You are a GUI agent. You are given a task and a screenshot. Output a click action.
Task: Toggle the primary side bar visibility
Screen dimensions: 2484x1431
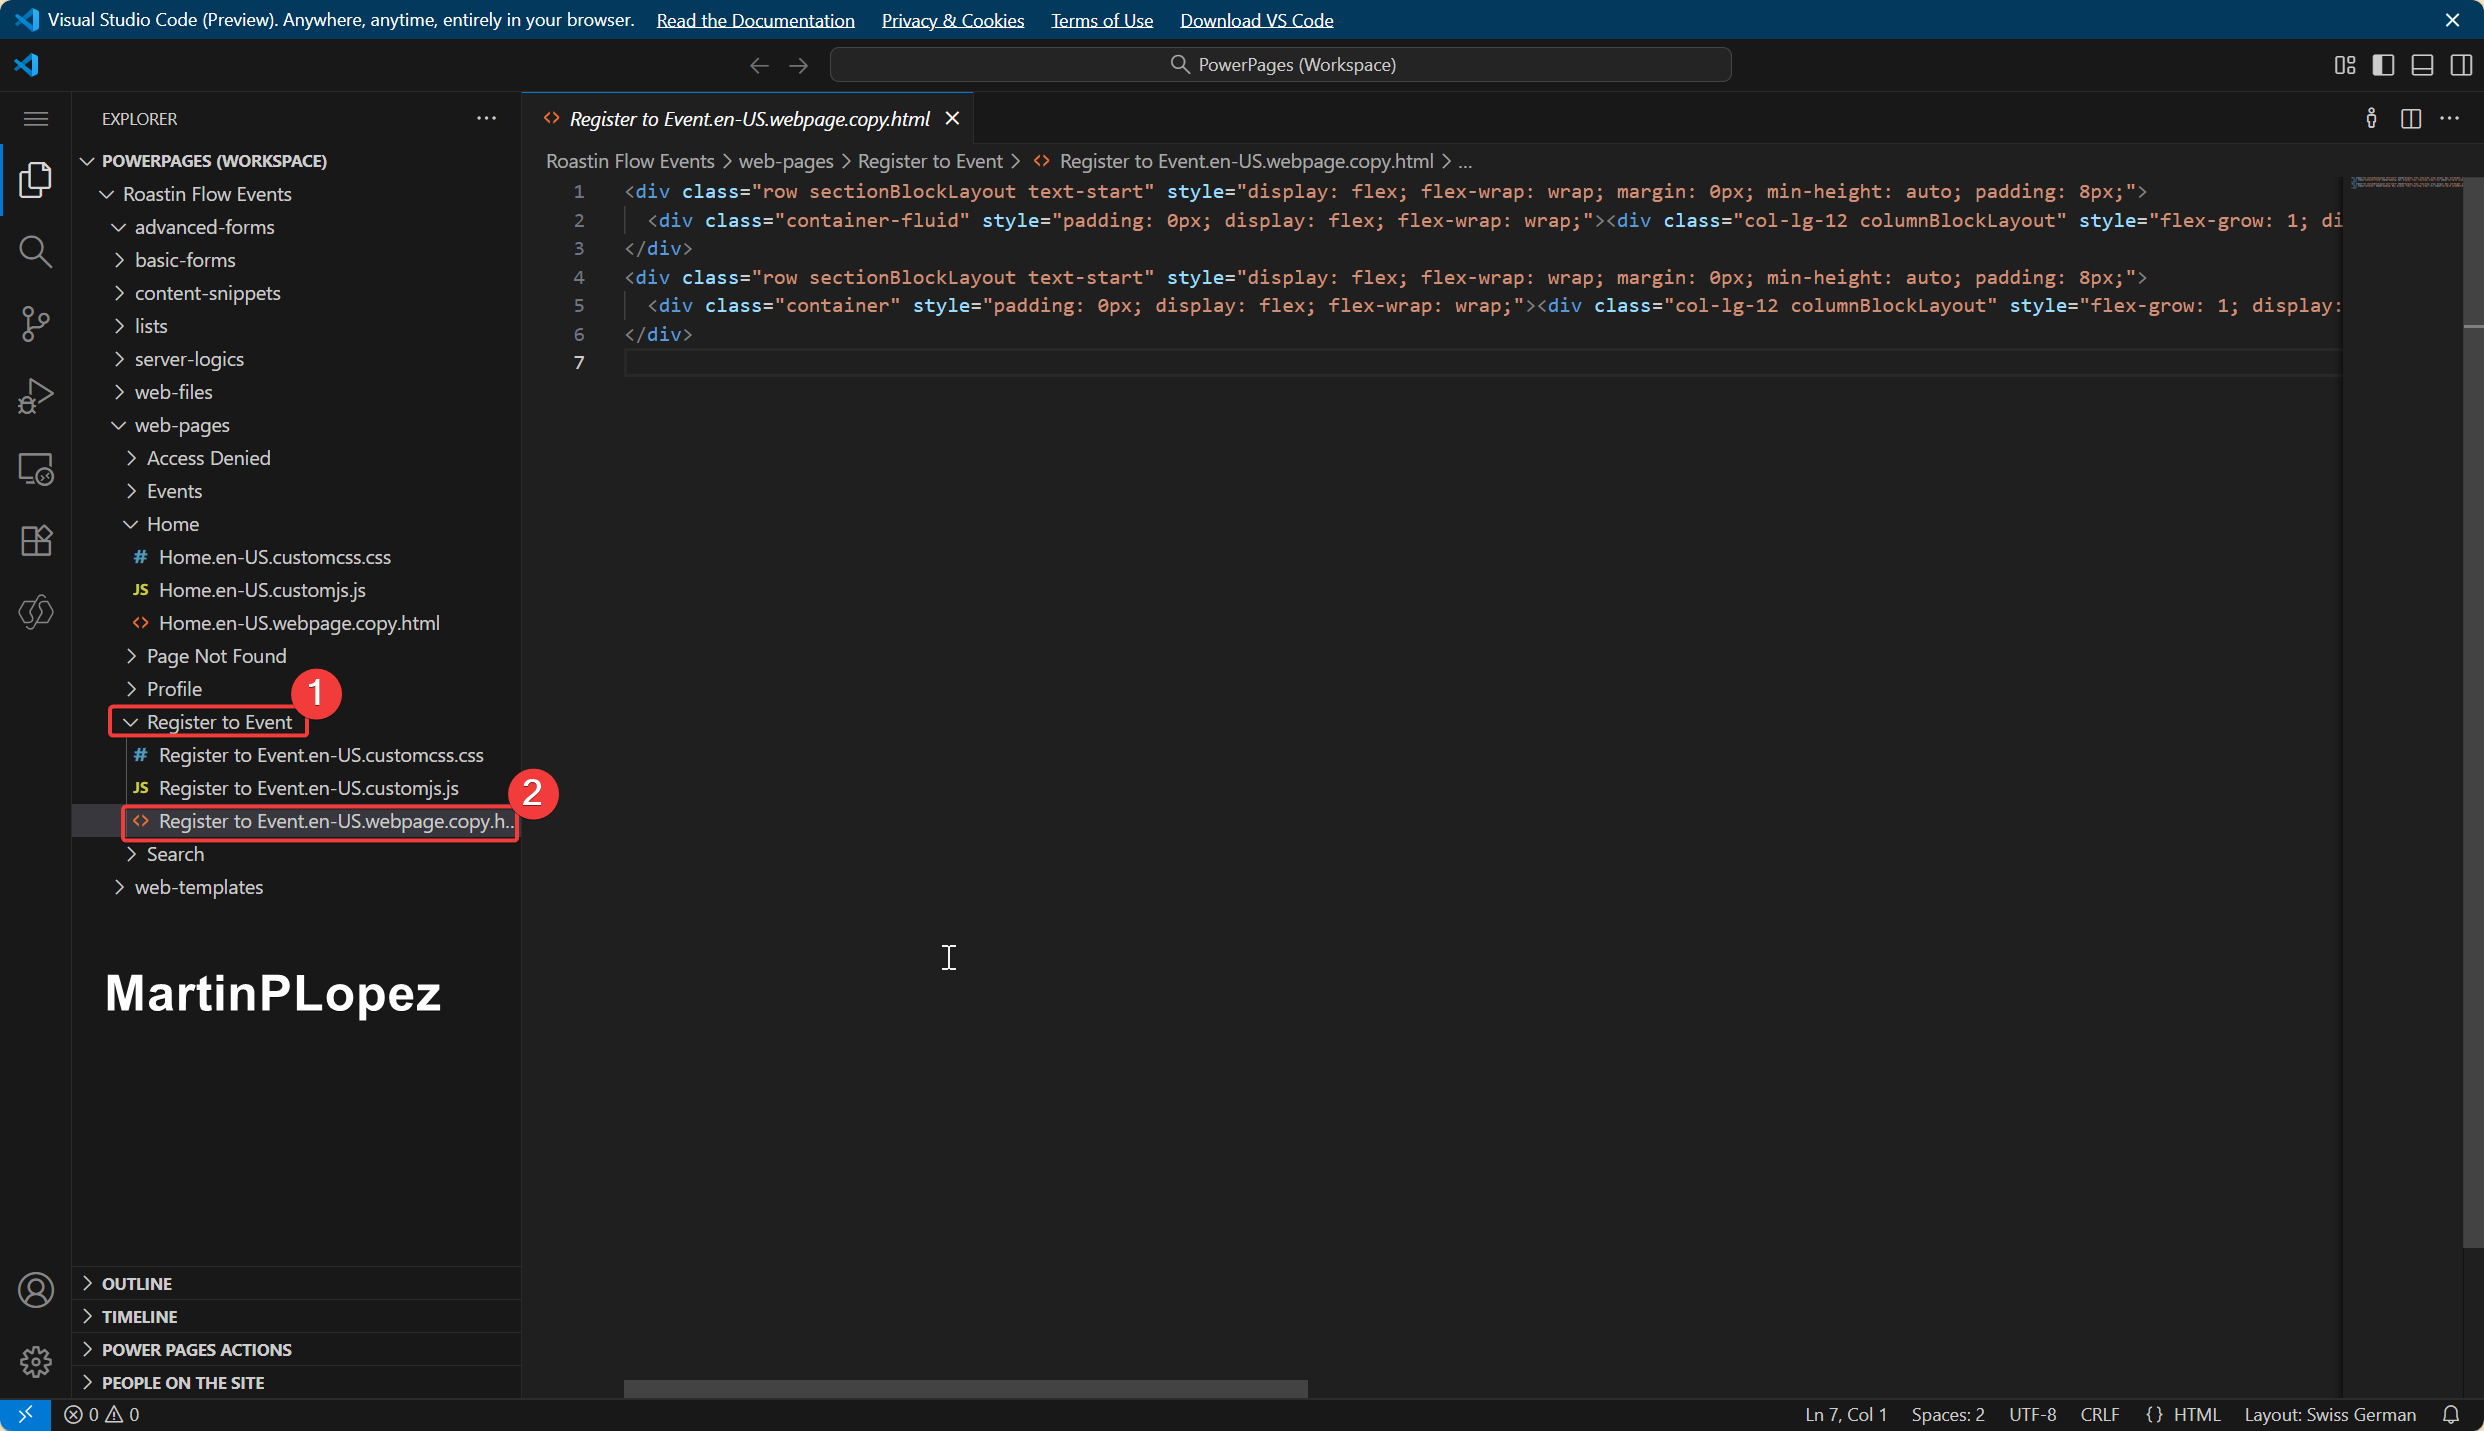click(2384, 64)
